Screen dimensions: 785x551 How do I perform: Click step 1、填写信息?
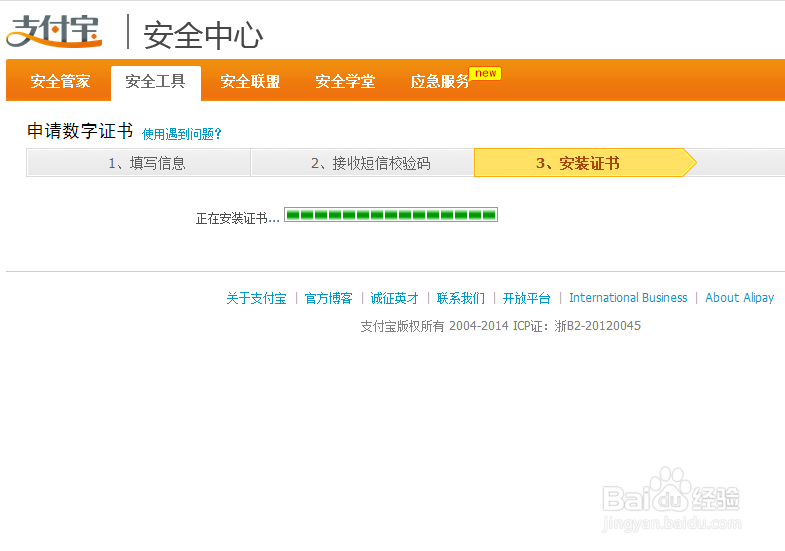click(x=139, y=163)
